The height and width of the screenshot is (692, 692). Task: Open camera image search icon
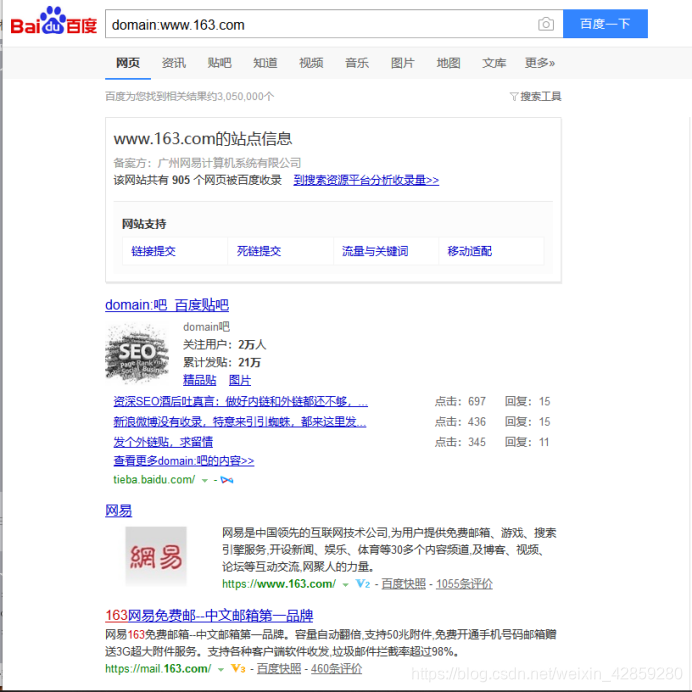pyautogui.click(x=546, y=24)
